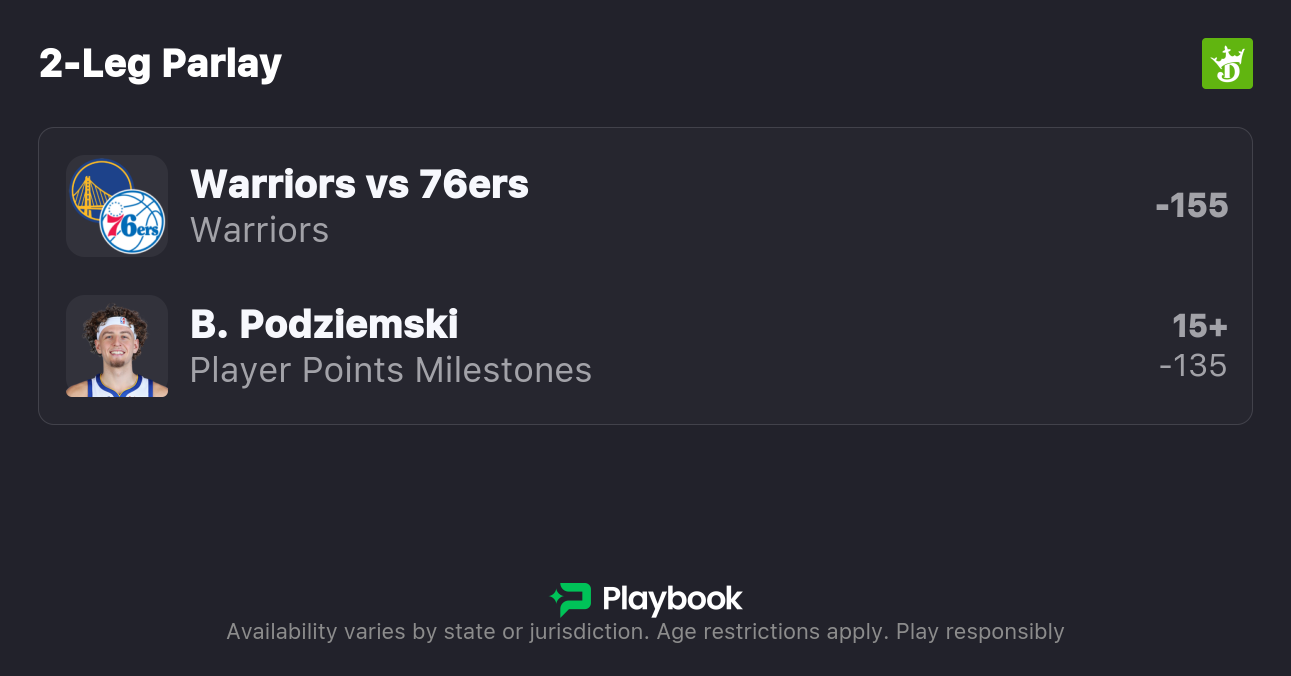Image resolution: width=1291 pixels, height=676 pixels.
Task: Click the -155 odds value
Action: pos(1191,205)
